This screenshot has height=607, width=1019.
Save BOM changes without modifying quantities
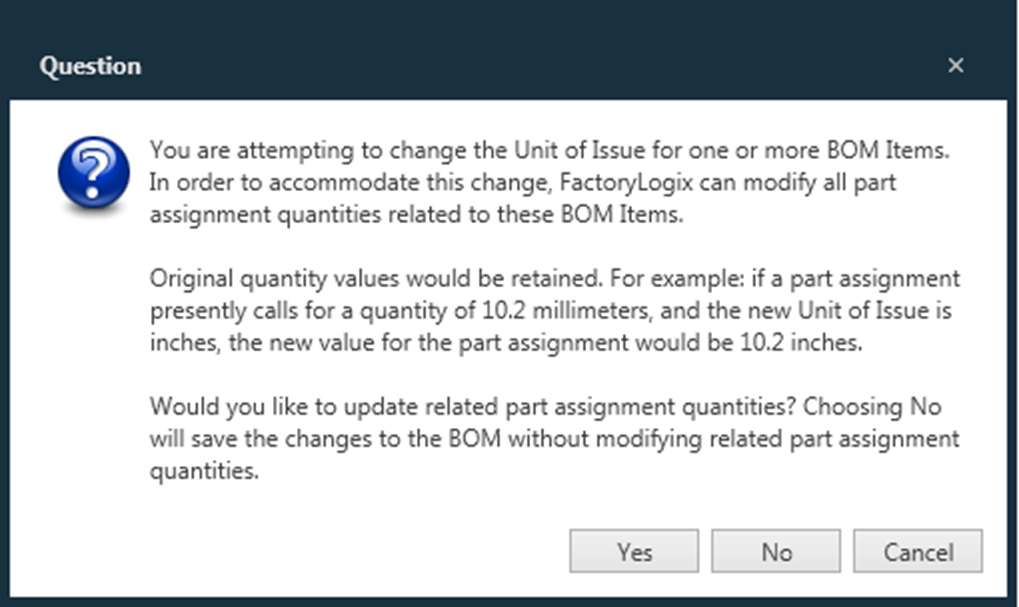[x=775, y=550]
